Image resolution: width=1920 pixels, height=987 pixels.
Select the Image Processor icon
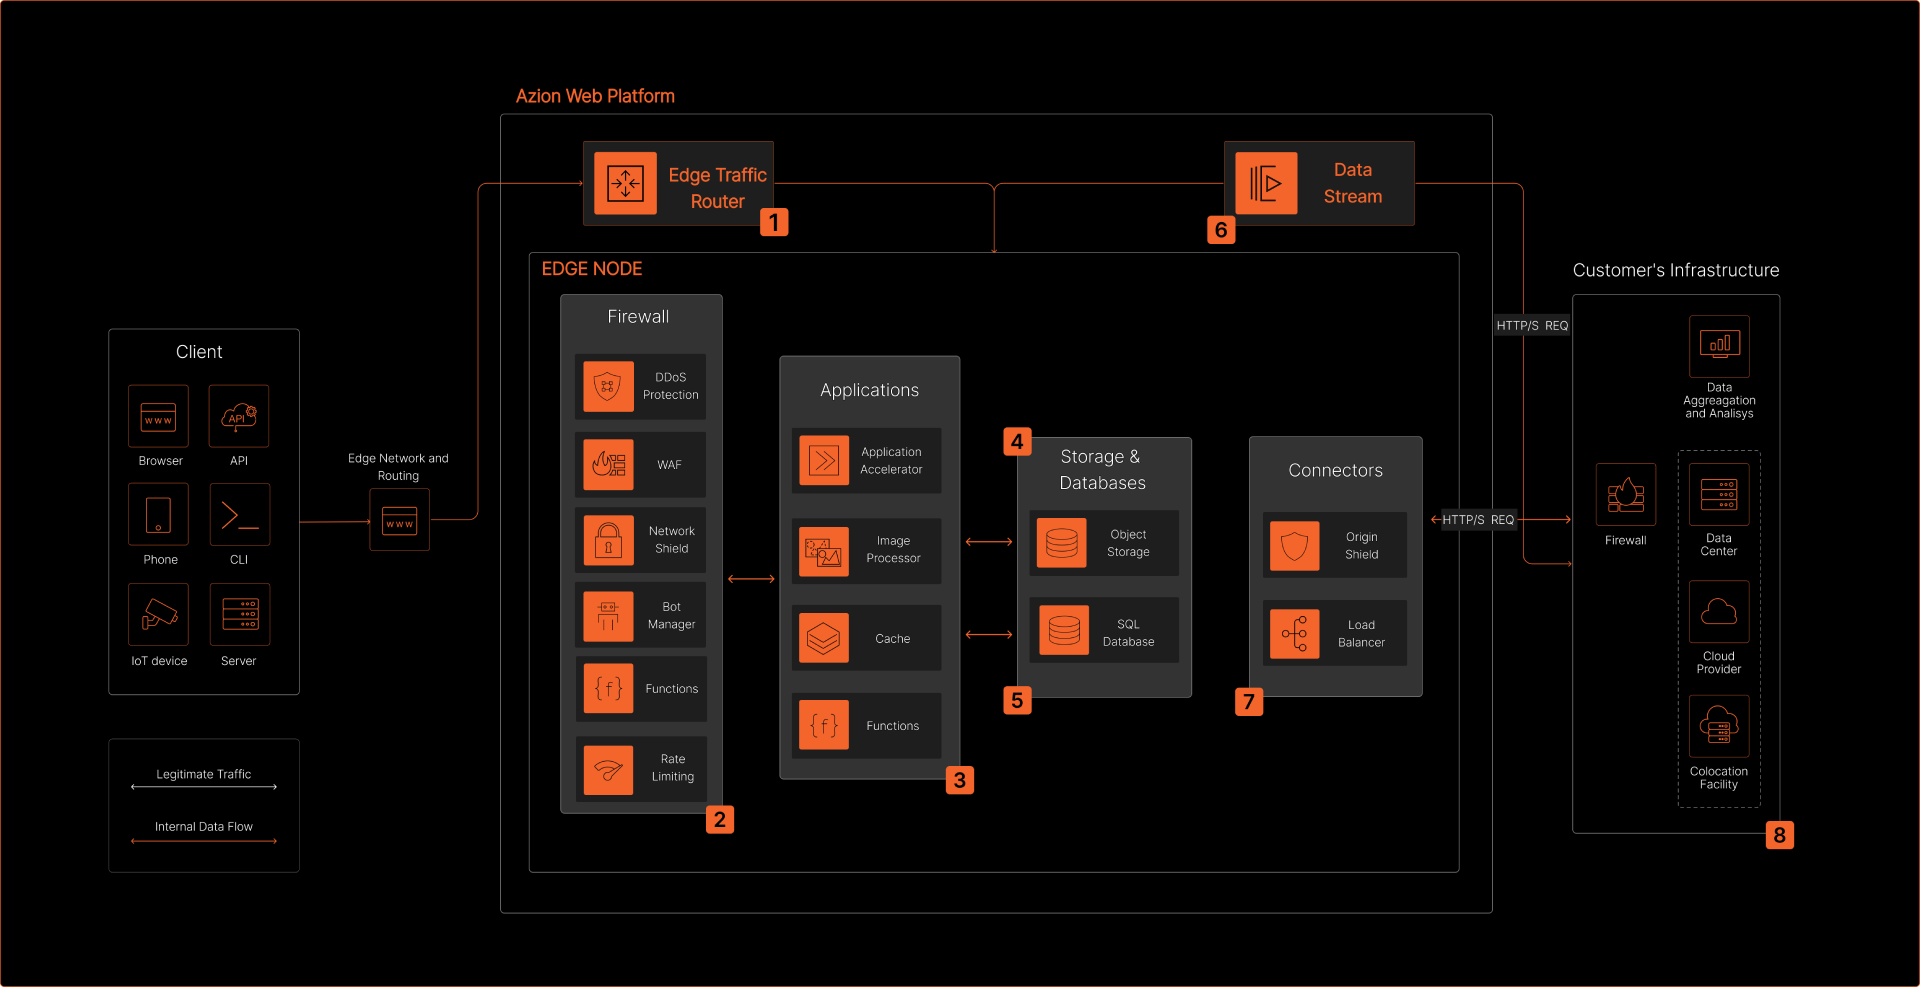(824, 551)
